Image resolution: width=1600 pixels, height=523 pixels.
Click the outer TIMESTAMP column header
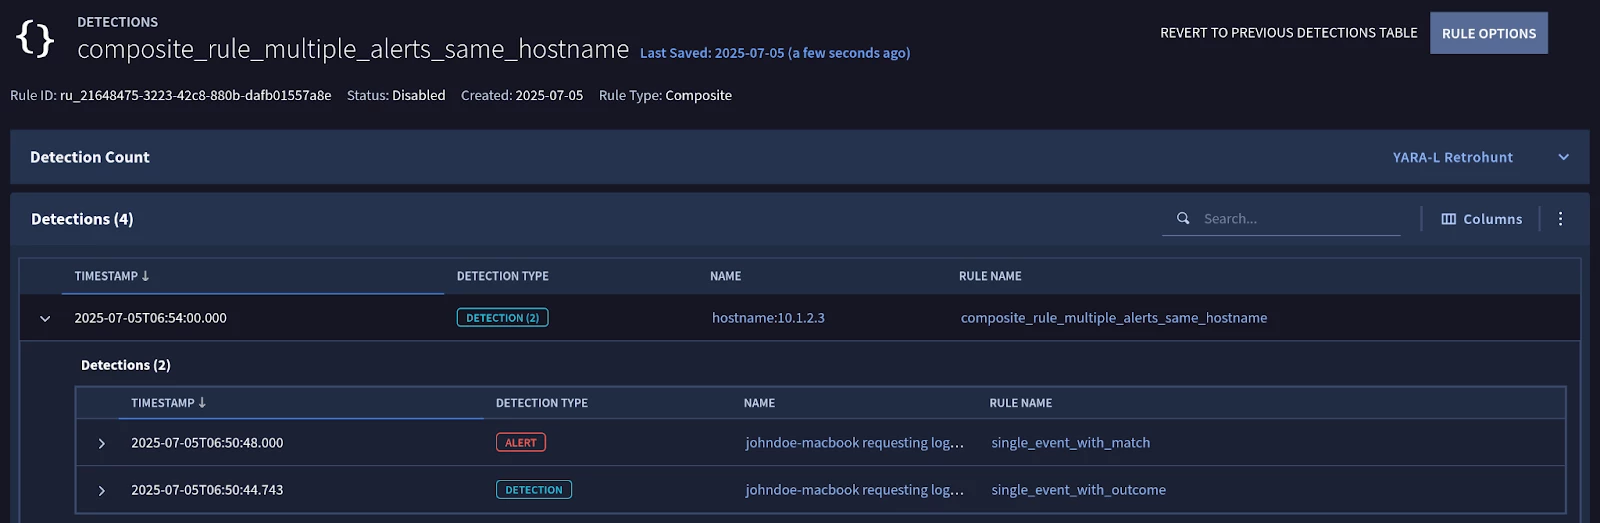tap(106, 276)
